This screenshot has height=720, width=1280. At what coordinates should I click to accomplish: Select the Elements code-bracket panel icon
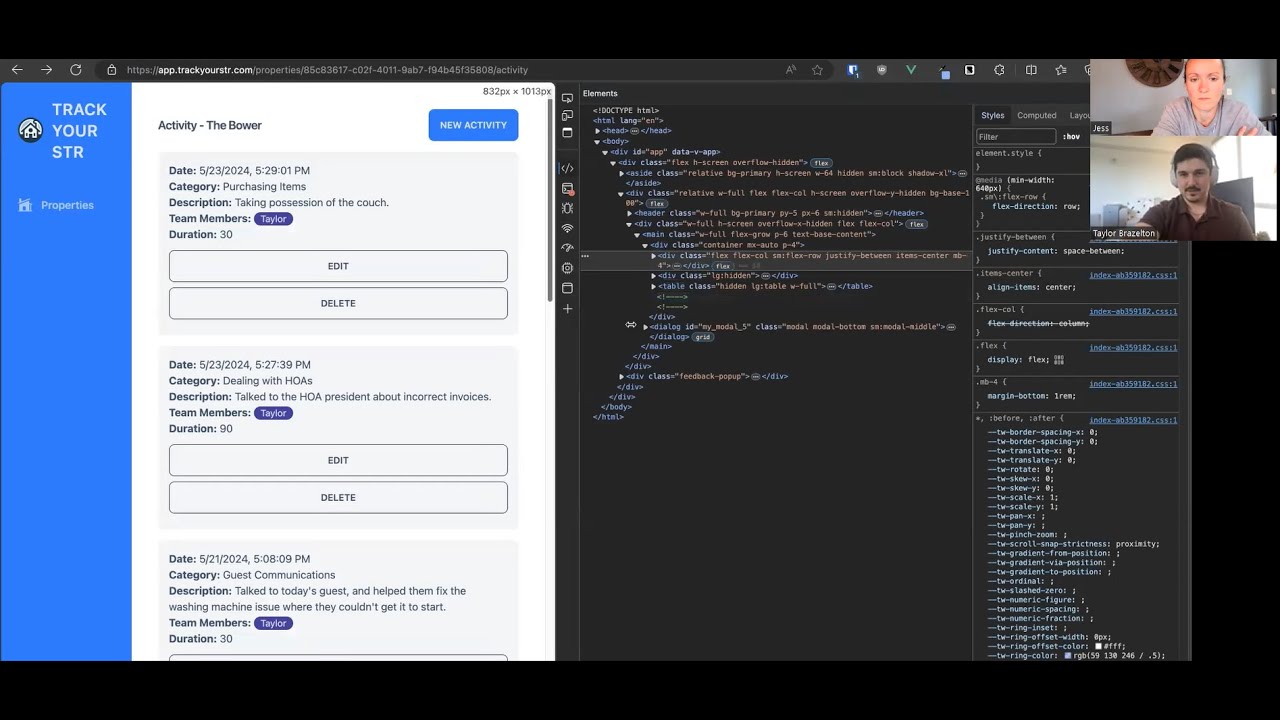click(567, 168)
